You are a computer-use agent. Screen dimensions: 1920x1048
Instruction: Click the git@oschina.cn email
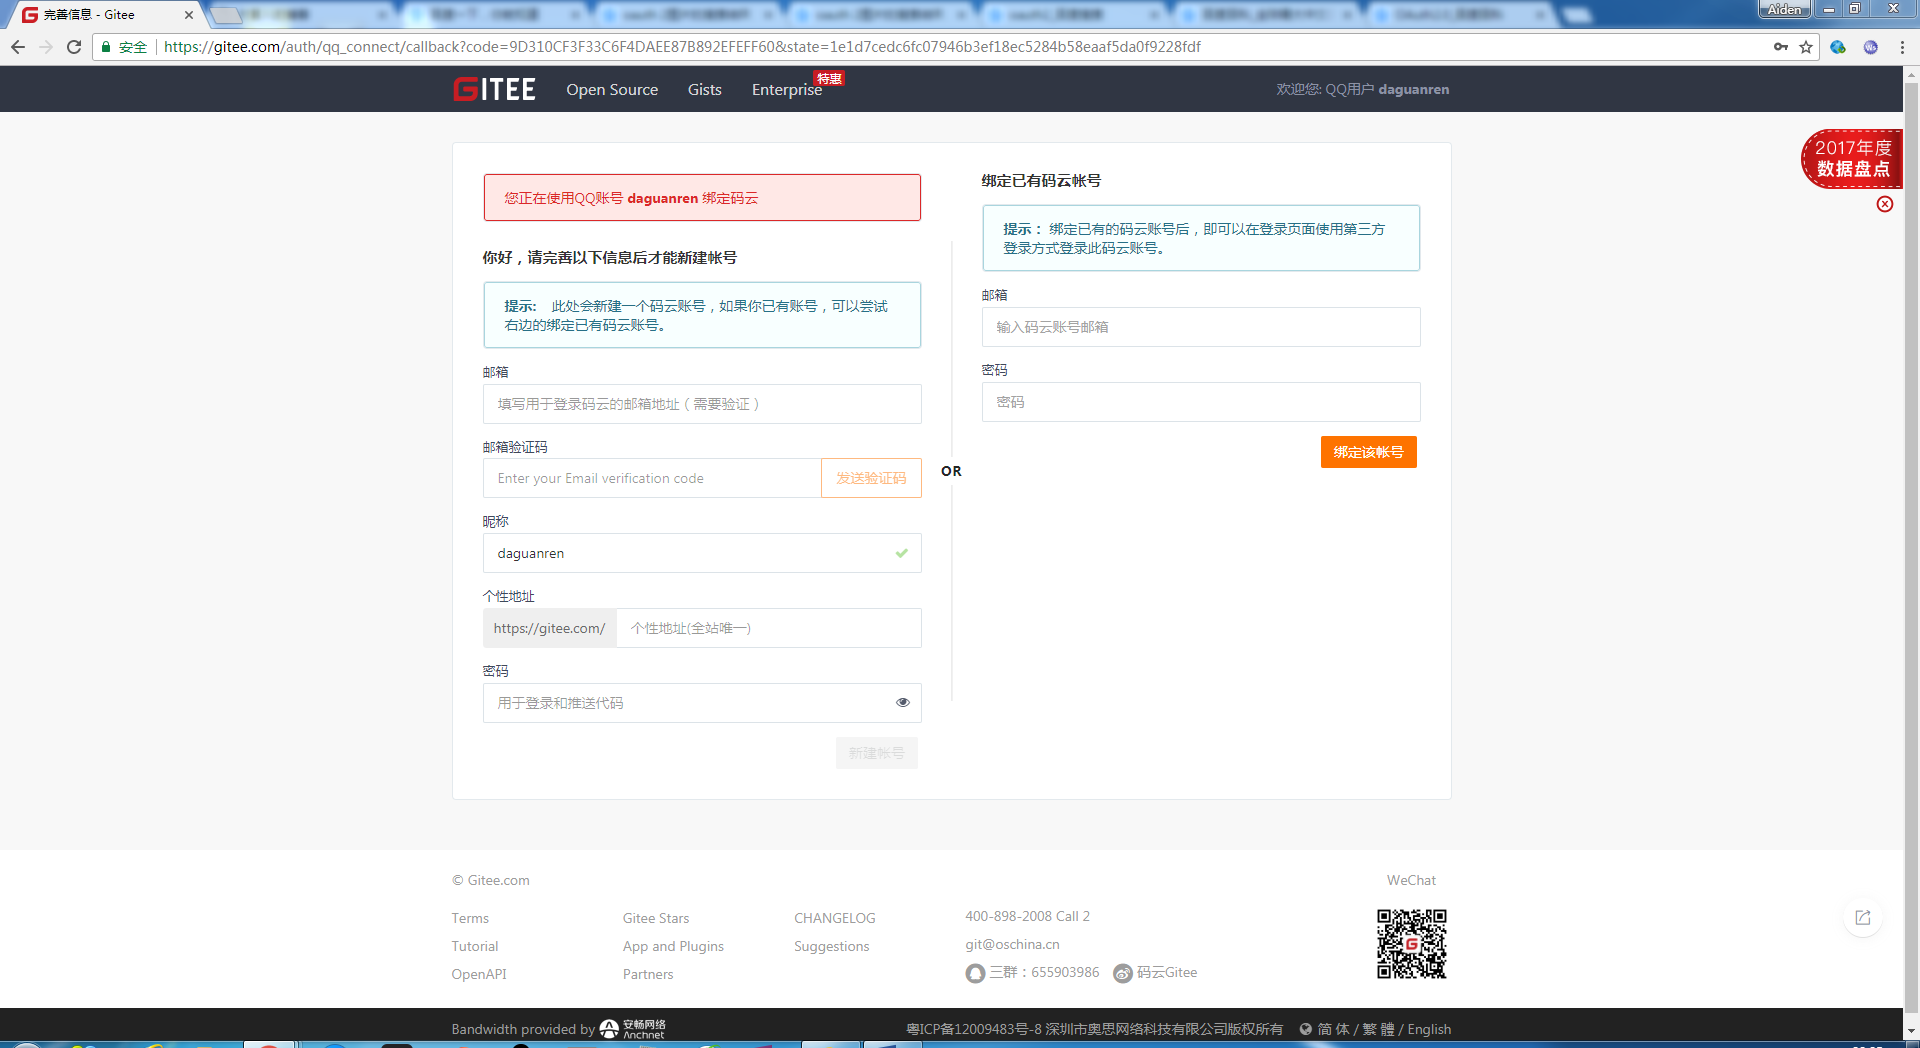point(1012,944)
